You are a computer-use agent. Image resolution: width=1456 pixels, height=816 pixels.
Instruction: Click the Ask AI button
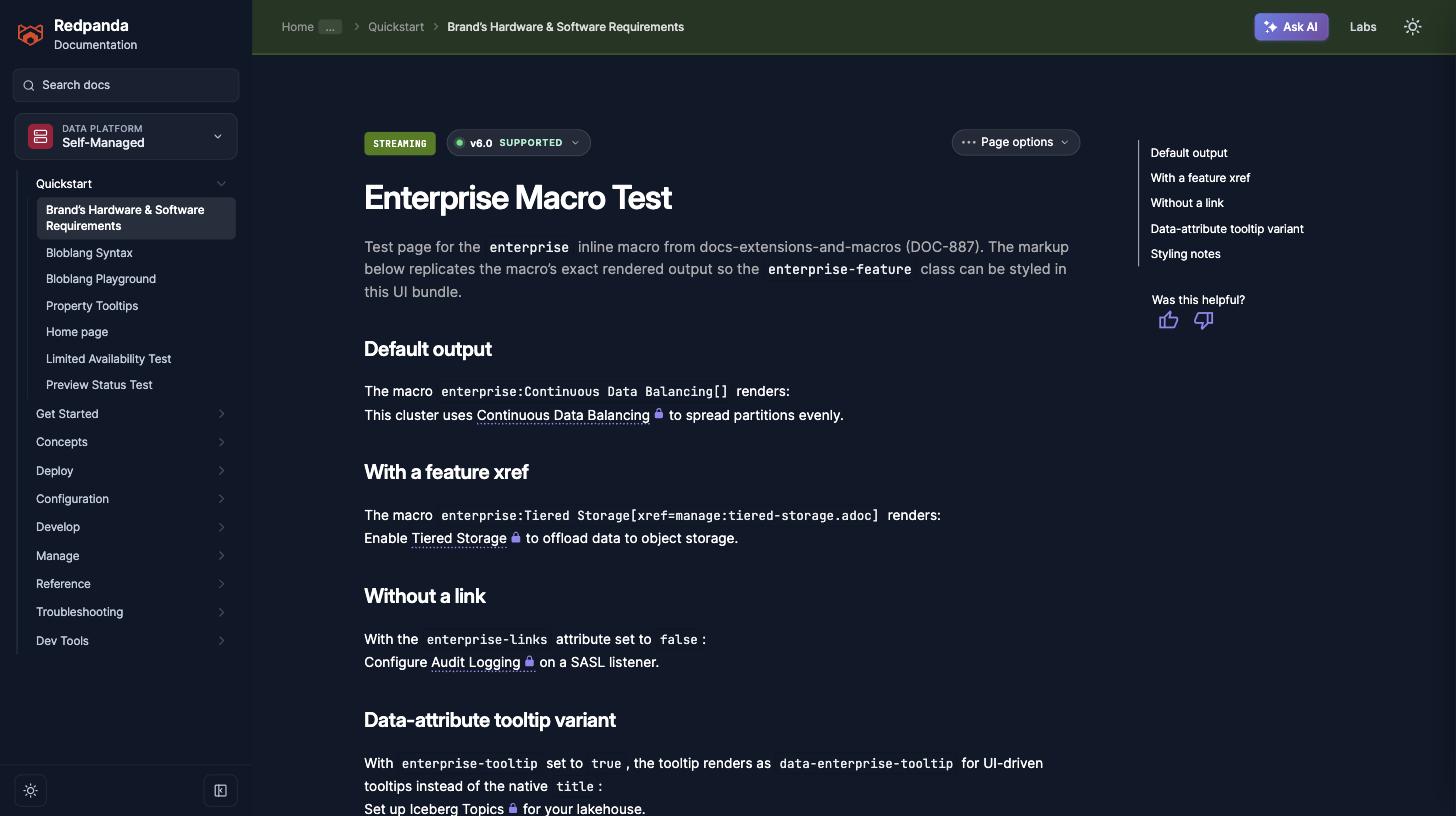coord(1291,27)
